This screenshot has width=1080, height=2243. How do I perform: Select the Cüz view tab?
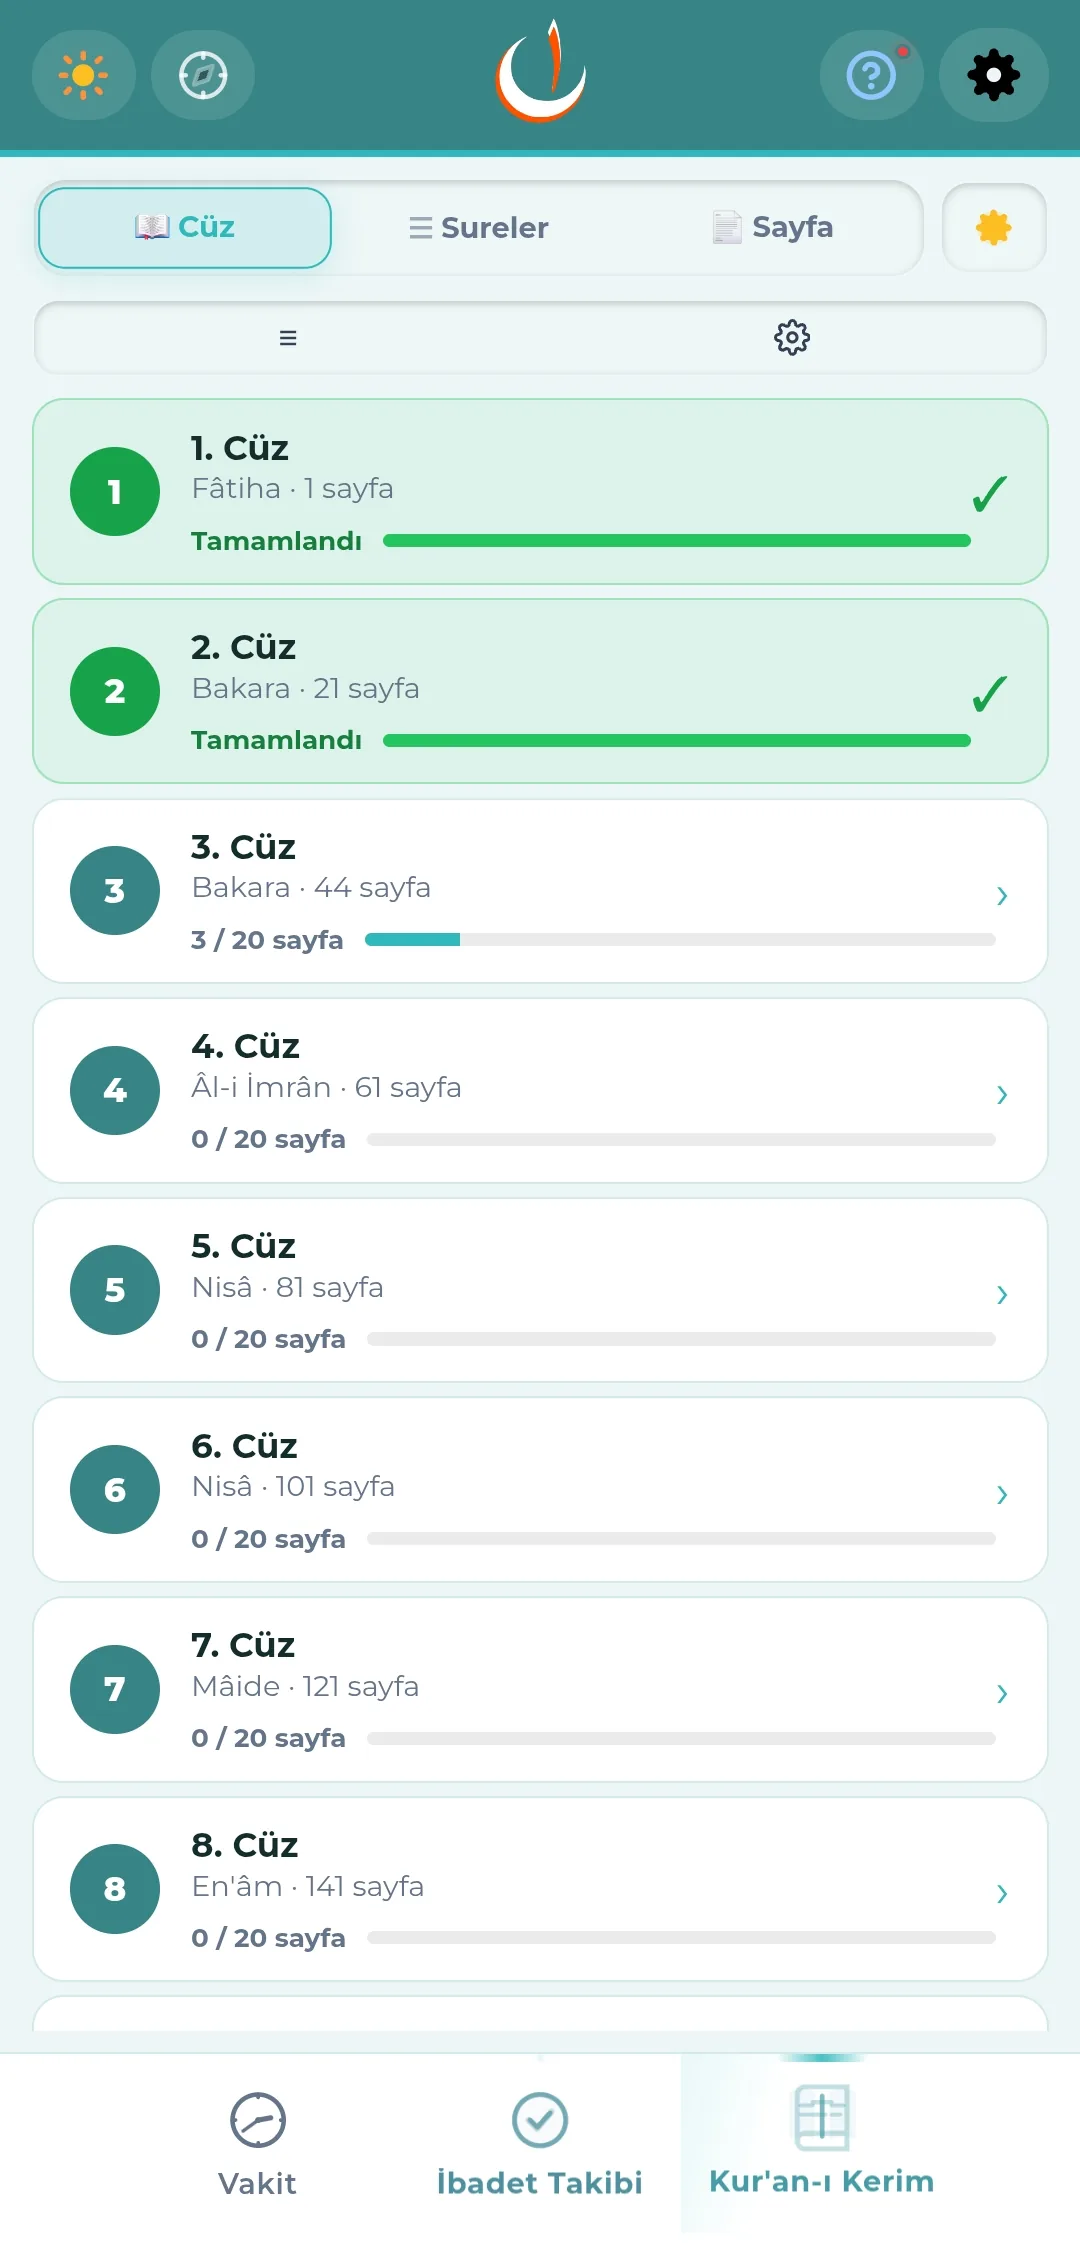[x=185, y=228]
